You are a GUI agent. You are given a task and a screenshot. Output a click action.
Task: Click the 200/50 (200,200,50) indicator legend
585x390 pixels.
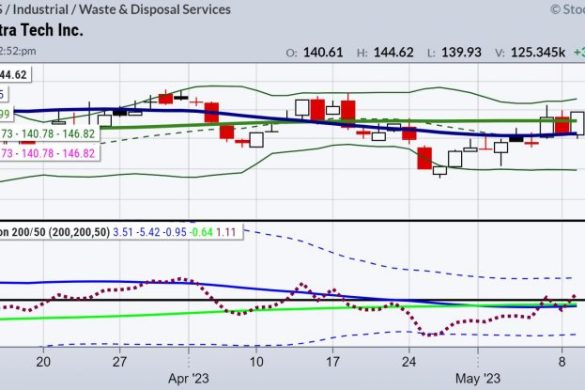(55, 232)
